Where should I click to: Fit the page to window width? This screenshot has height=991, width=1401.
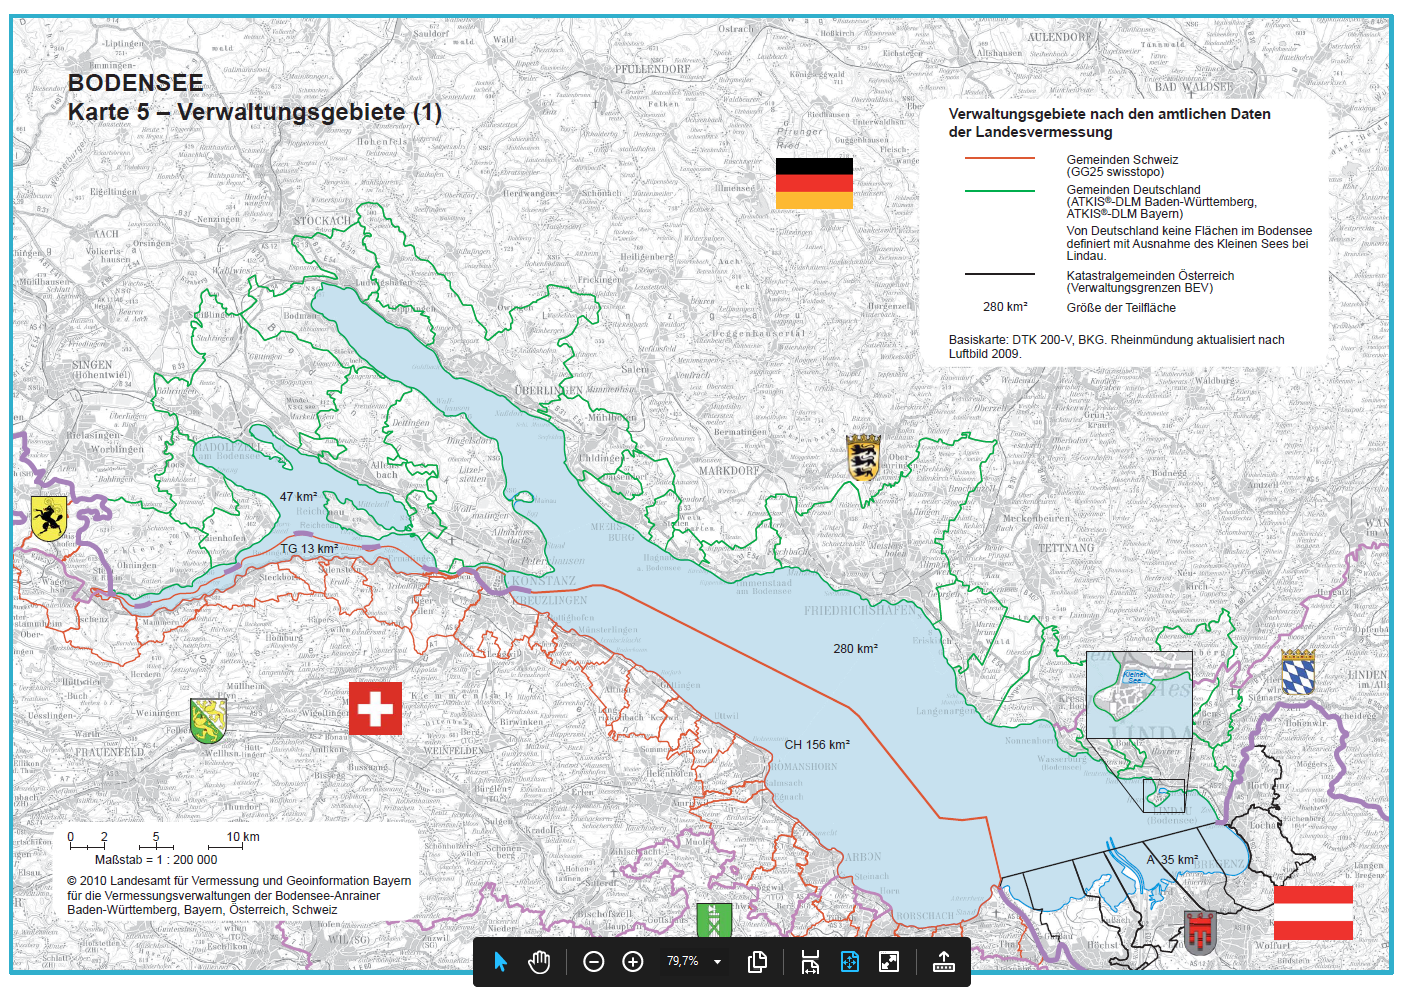[x=810, y=962]
